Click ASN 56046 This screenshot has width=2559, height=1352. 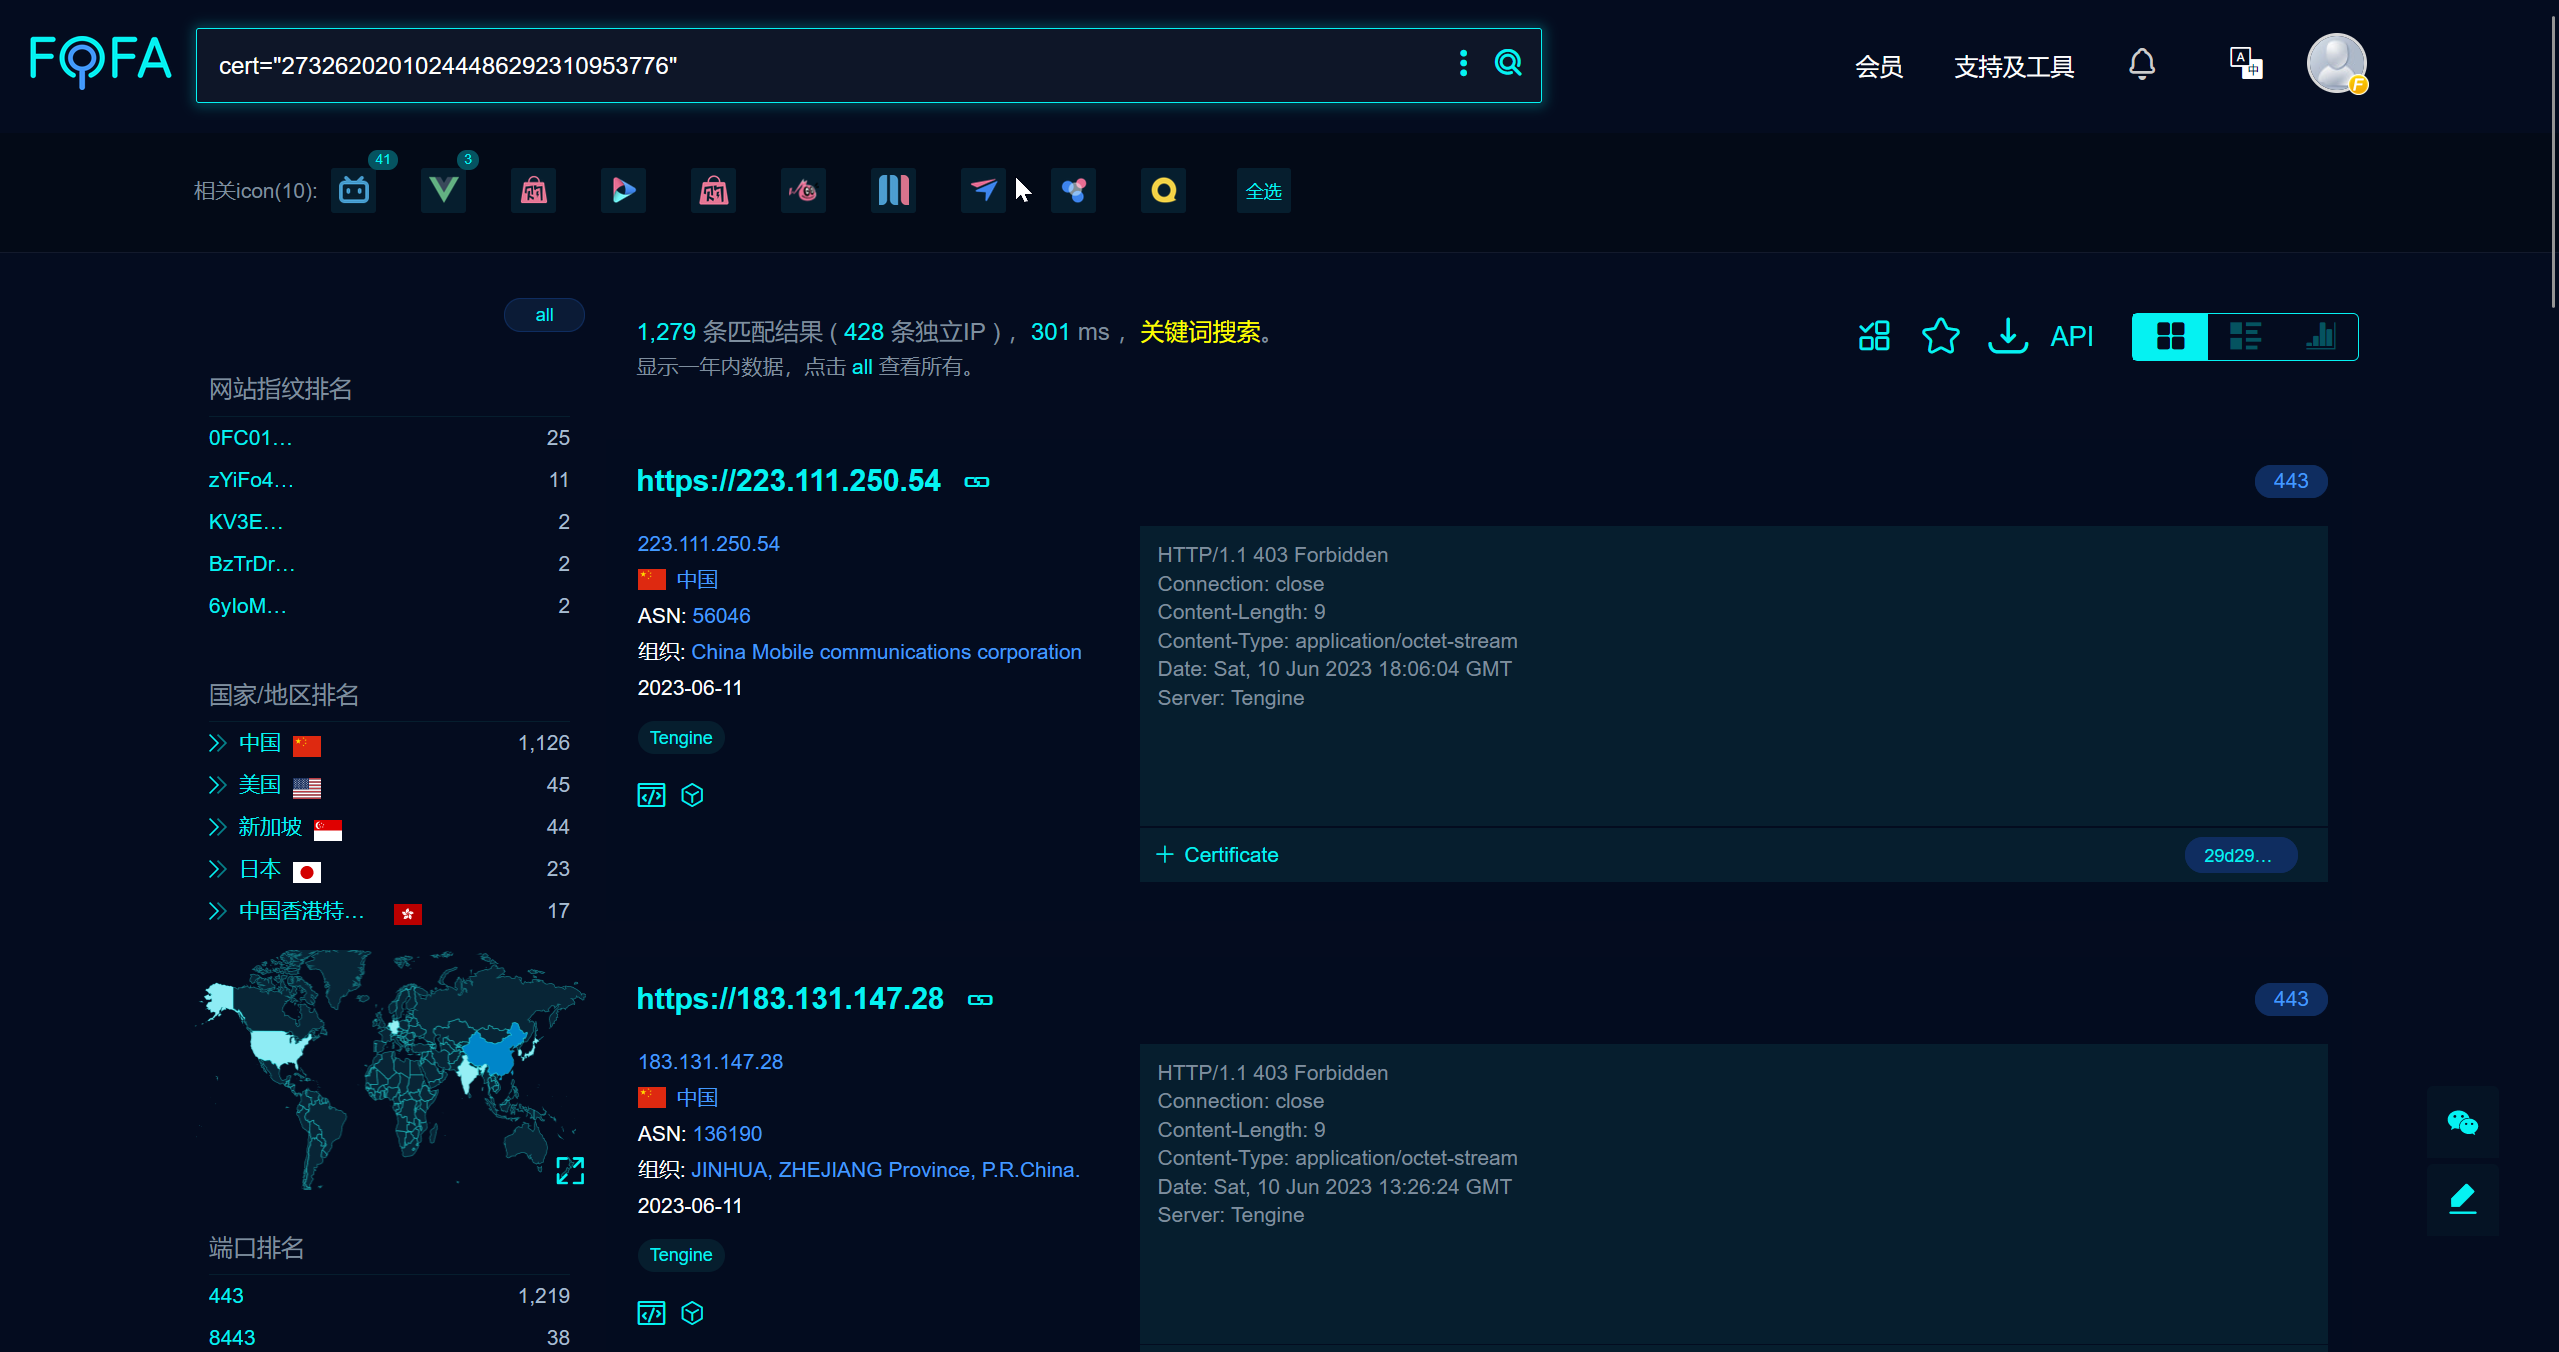(x=721, y=616)
